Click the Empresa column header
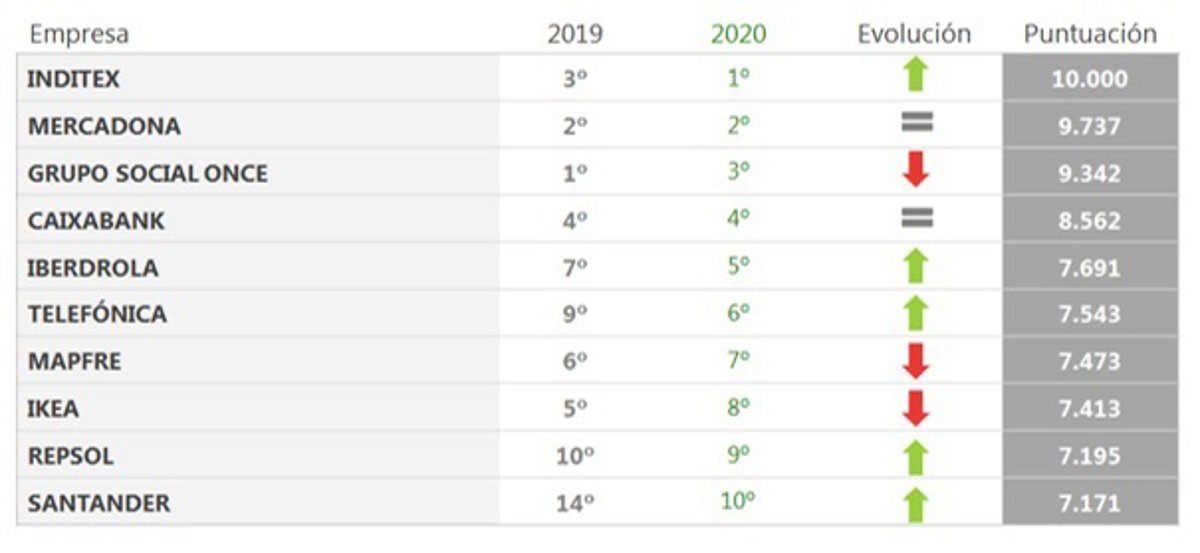Screen dimensions: 1200x553 click(79, 34)
